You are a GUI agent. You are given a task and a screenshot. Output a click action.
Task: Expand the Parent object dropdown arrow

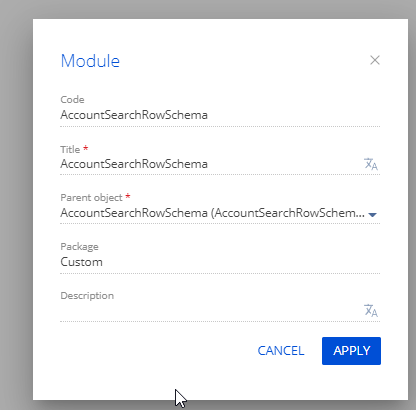coord(373,215)
